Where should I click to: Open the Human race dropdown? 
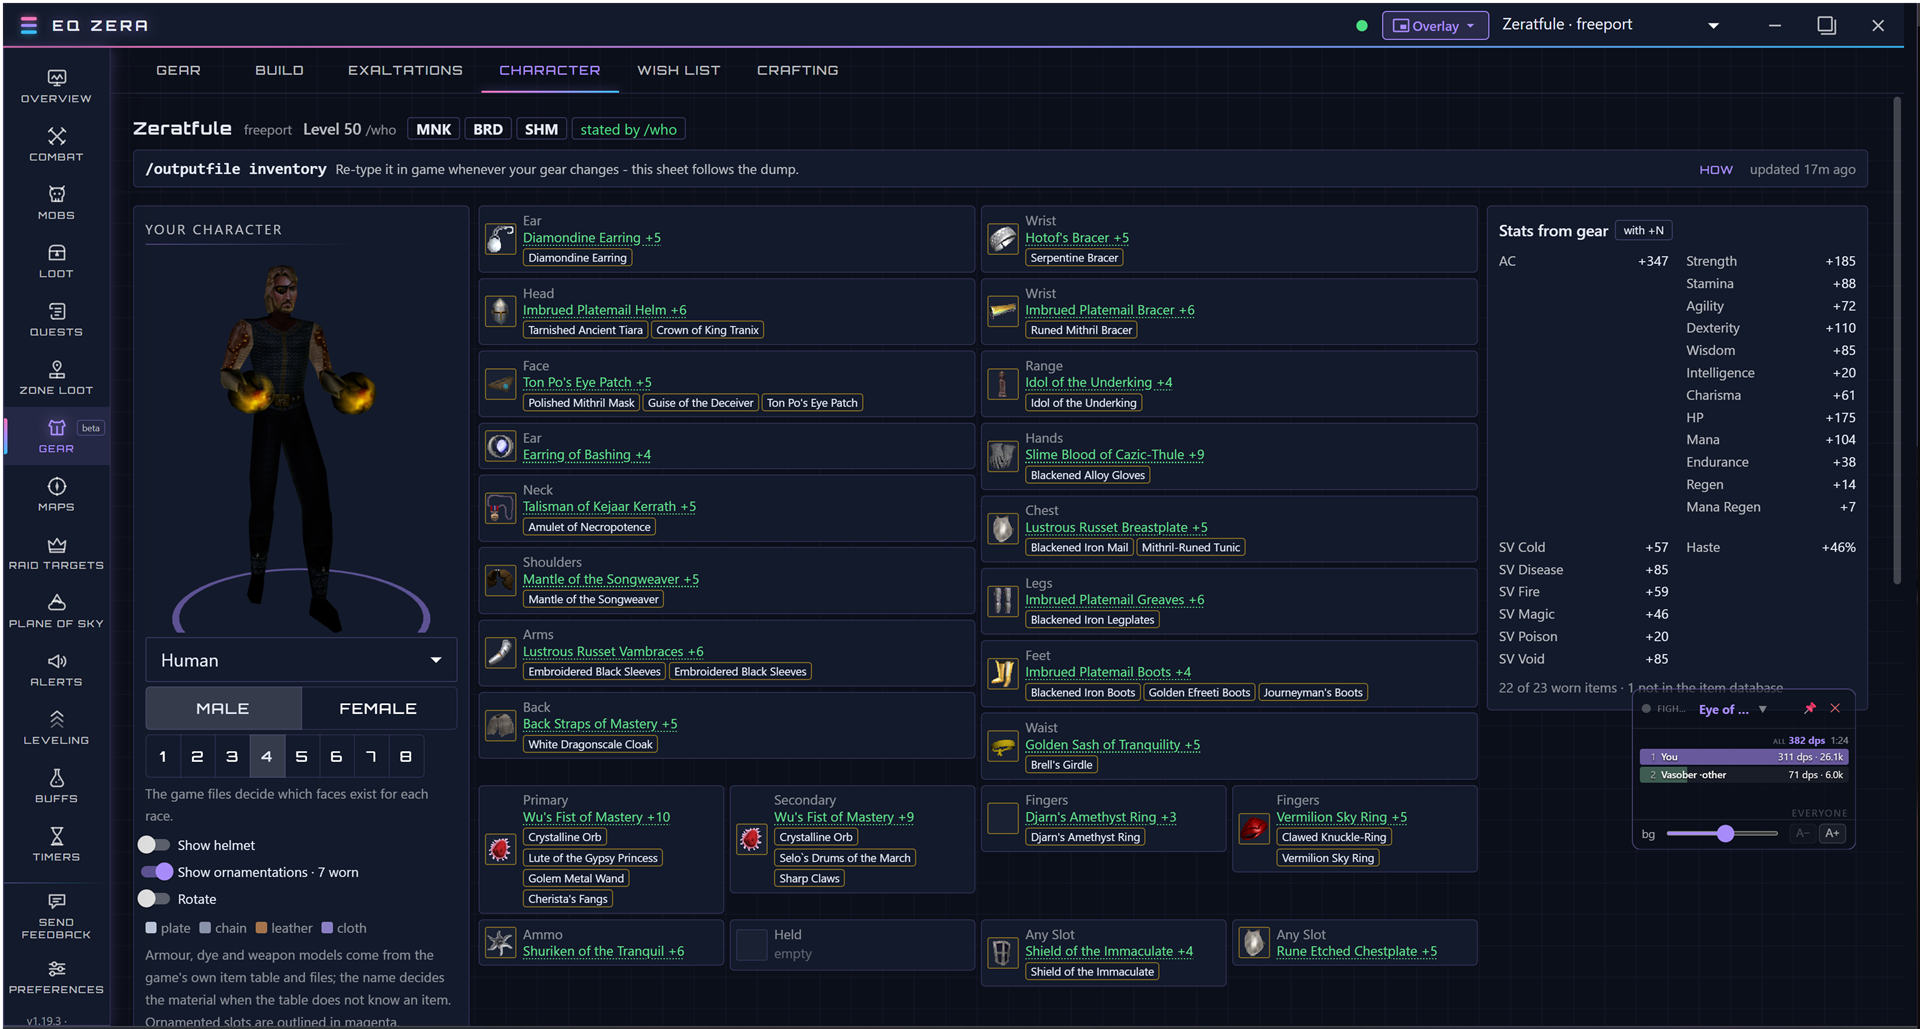pyautogui.click(x=301, y=660)
